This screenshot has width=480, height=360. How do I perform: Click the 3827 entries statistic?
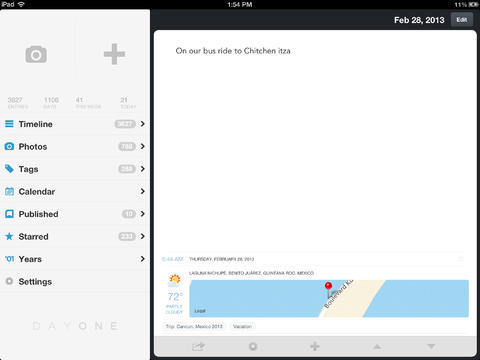(x=17, y=103)
